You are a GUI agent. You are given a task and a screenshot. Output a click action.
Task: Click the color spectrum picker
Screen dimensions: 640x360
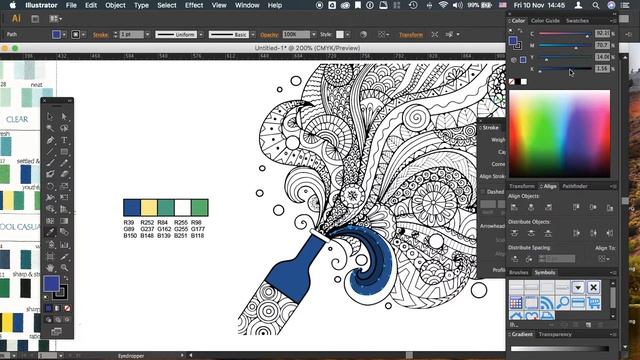click(x=560, y=134)
